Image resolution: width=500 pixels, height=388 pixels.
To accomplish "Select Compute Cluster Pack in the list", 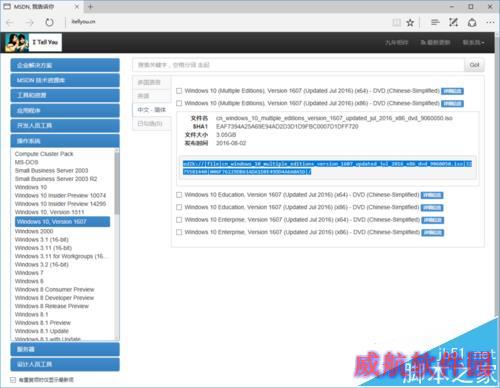I will [44, 154].
